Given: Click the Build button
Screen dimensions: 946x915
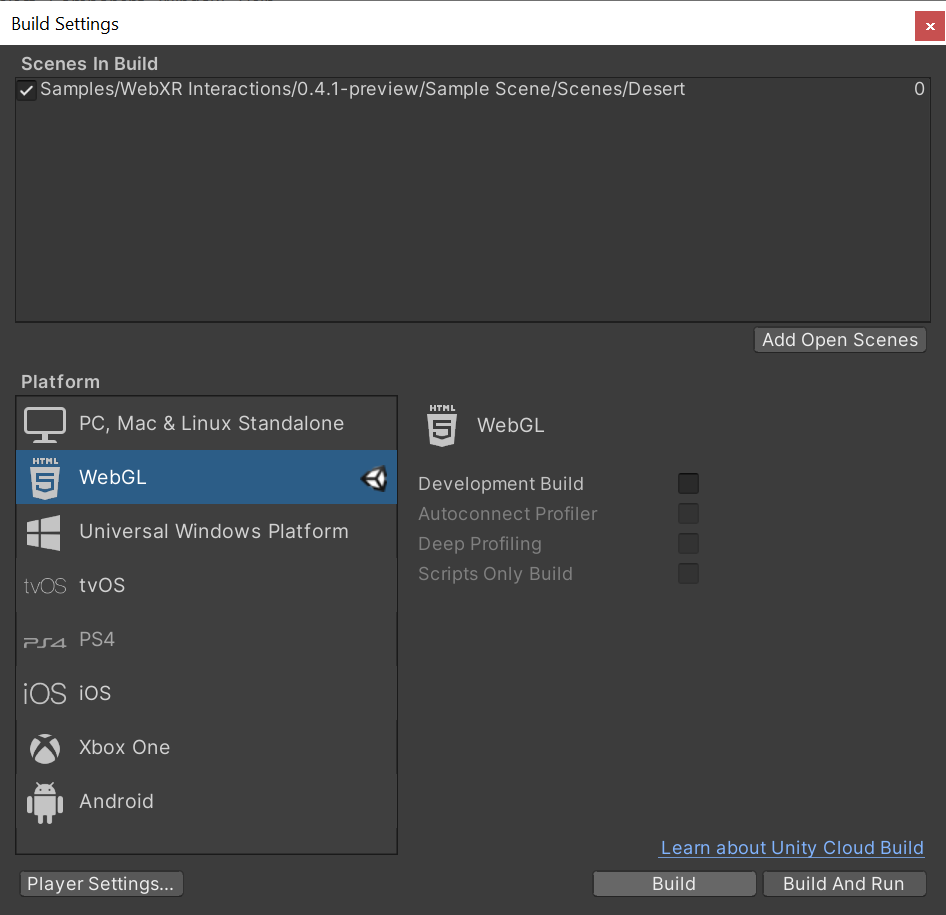Looking at the screenshot, I should click(x=674, y=884).
